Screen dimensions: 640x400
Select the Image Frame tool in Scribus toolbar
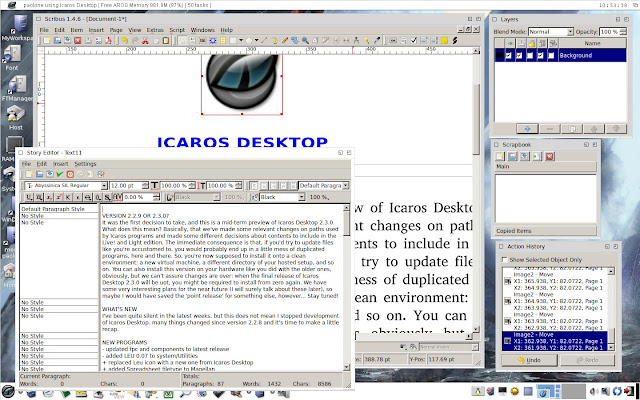[203, 40]
